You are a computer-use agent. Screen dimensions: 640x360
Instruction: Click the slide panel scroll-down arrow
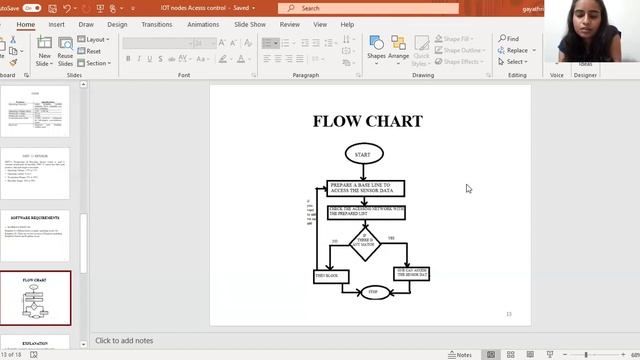83,344
